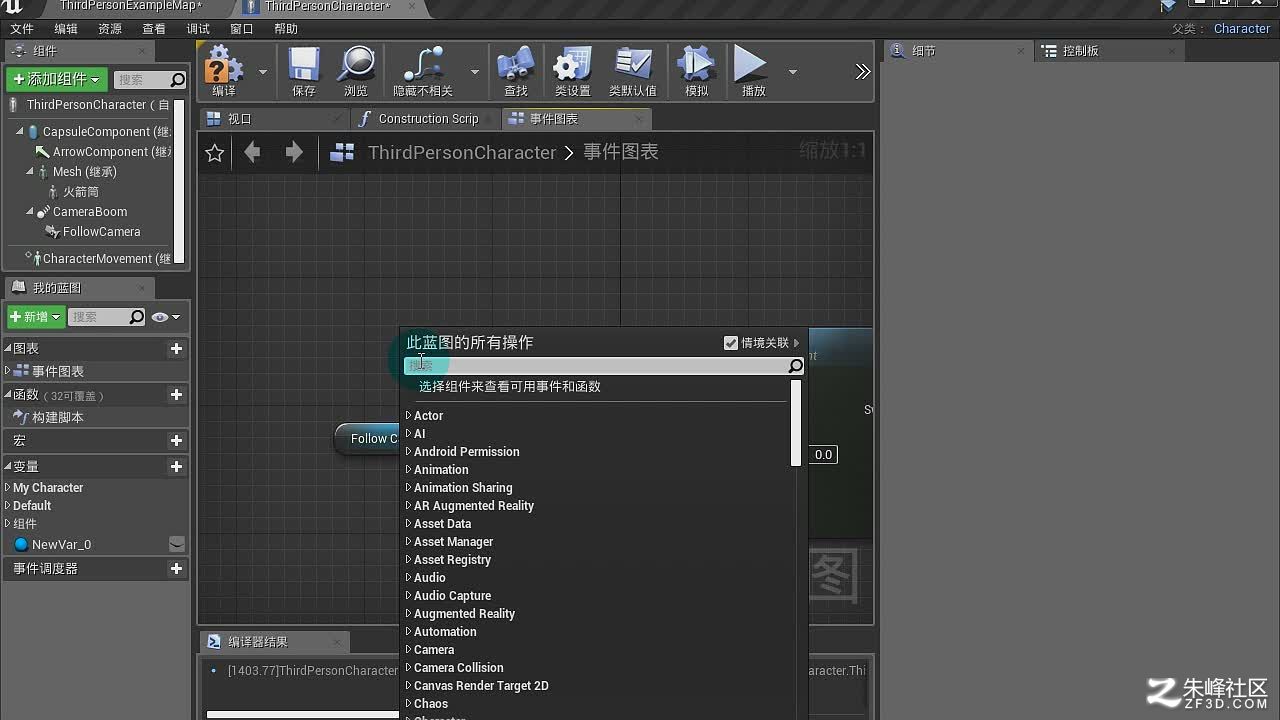Select Mesh (继承) component
This screenshot has width=1280, height=720.
[84, 172]
